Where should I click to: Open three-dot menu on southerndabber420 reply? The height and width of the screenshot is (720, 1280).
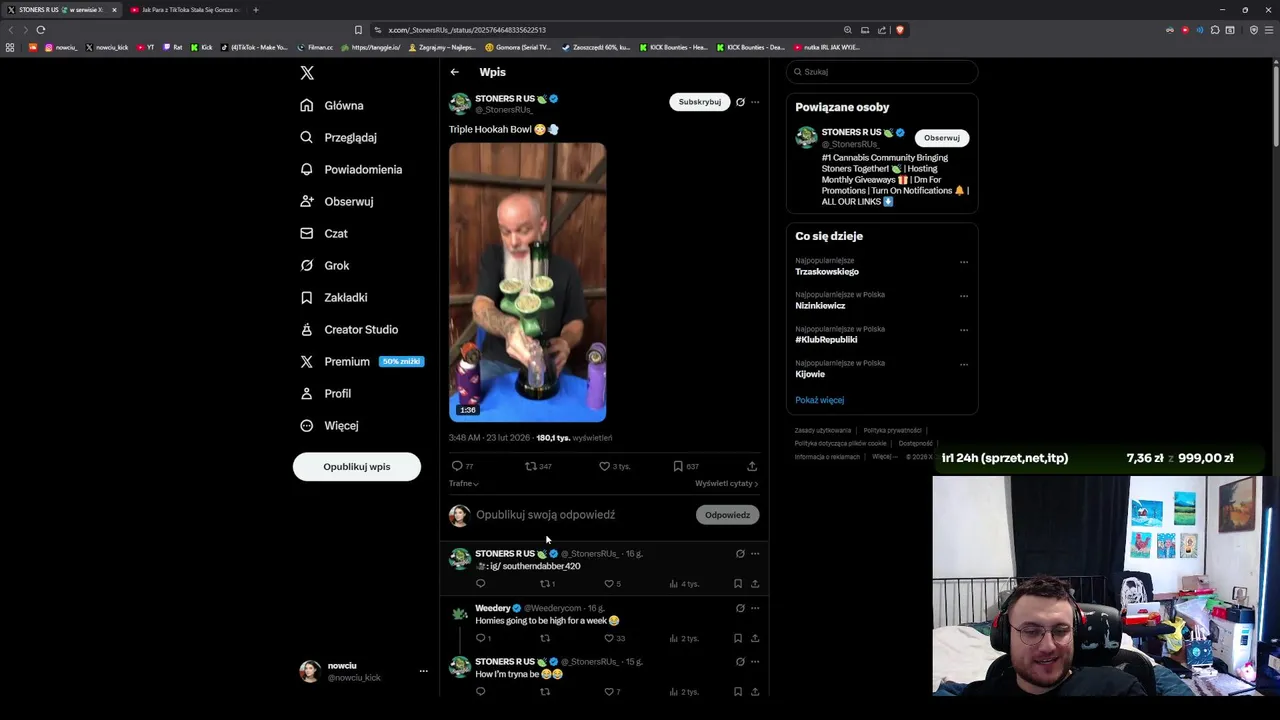tap(755, 554)
